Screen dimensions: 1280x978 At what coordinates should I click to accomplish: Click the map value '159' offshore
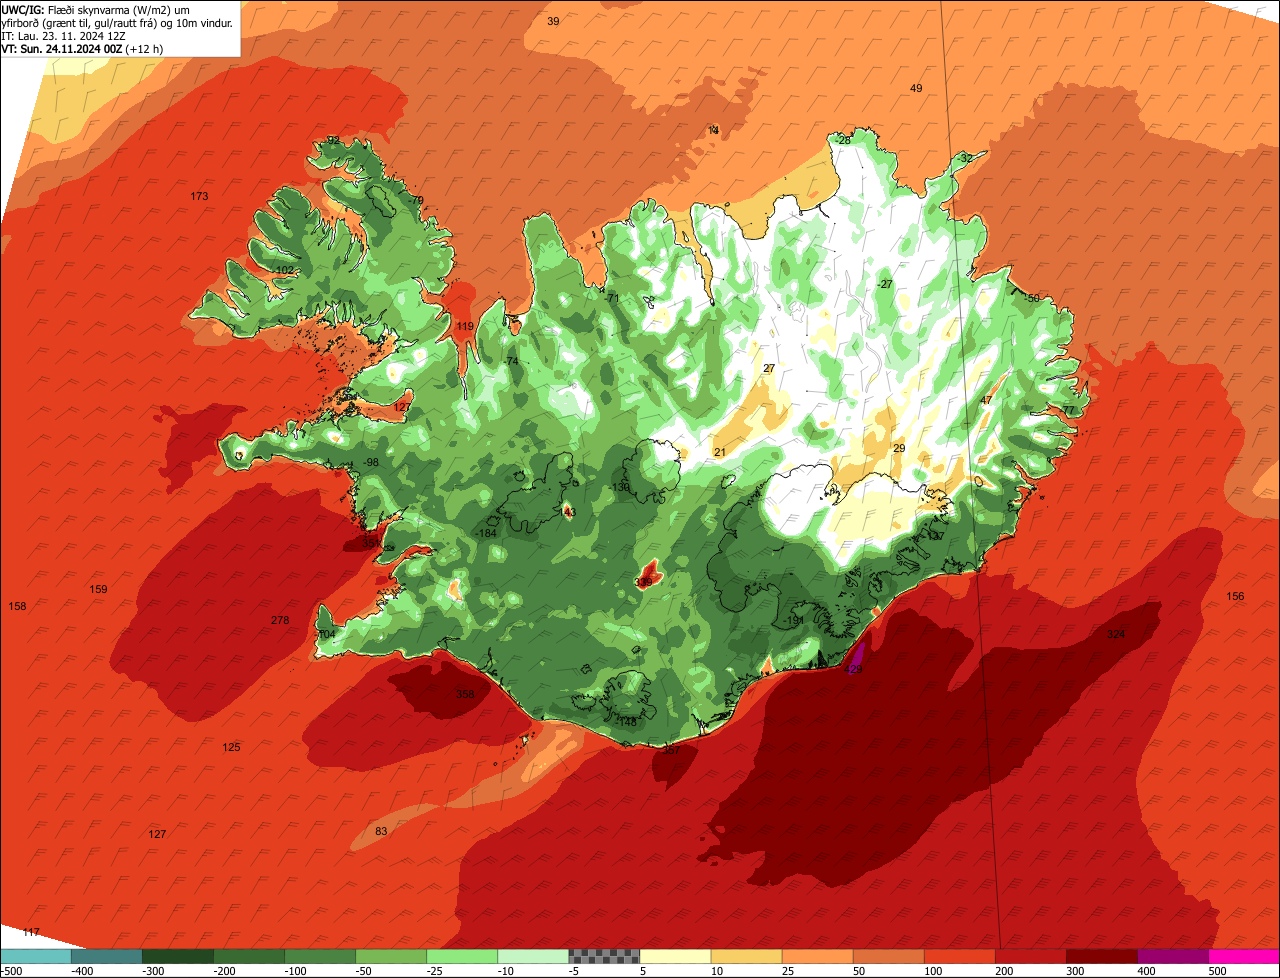click(x=98, y=589)
